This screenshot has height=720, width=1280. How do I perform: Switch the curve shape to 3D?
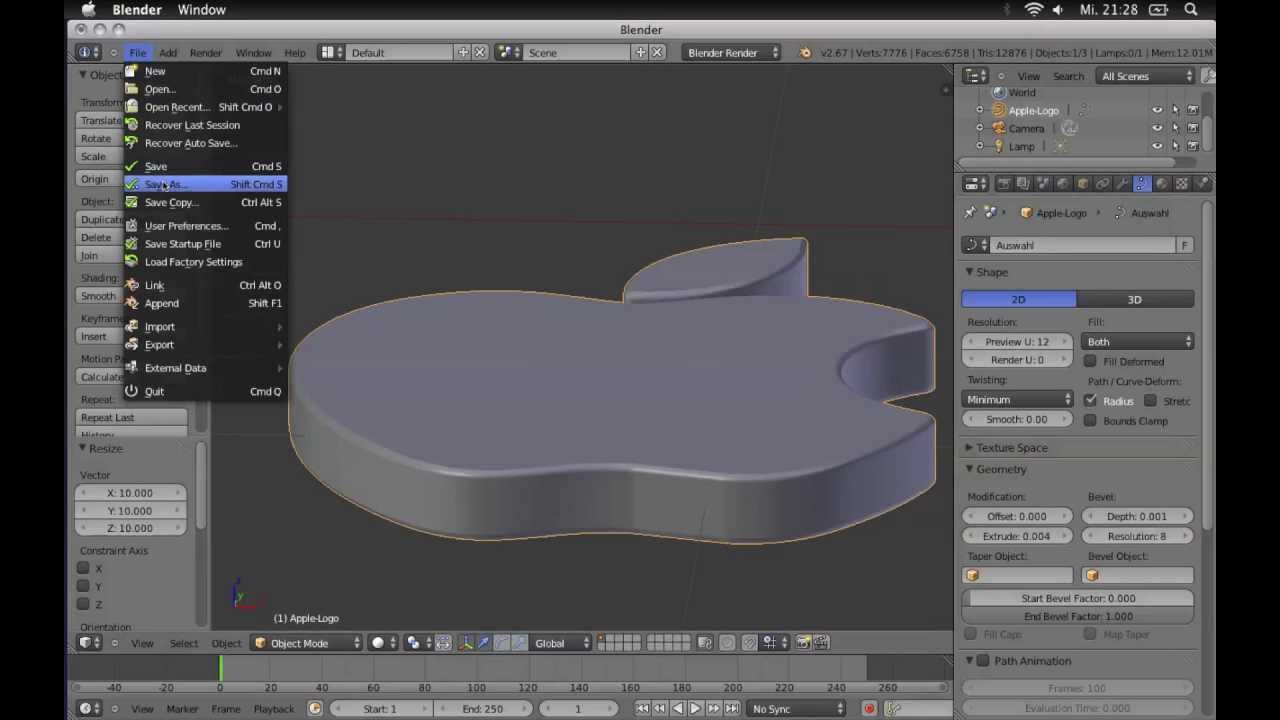pos(1135,300)
